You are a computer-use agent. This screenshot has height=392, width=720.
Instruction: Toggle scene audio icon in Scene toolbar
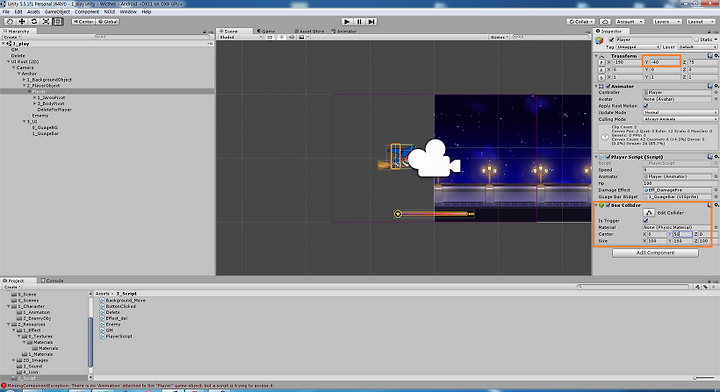click(x=291, y=37)
